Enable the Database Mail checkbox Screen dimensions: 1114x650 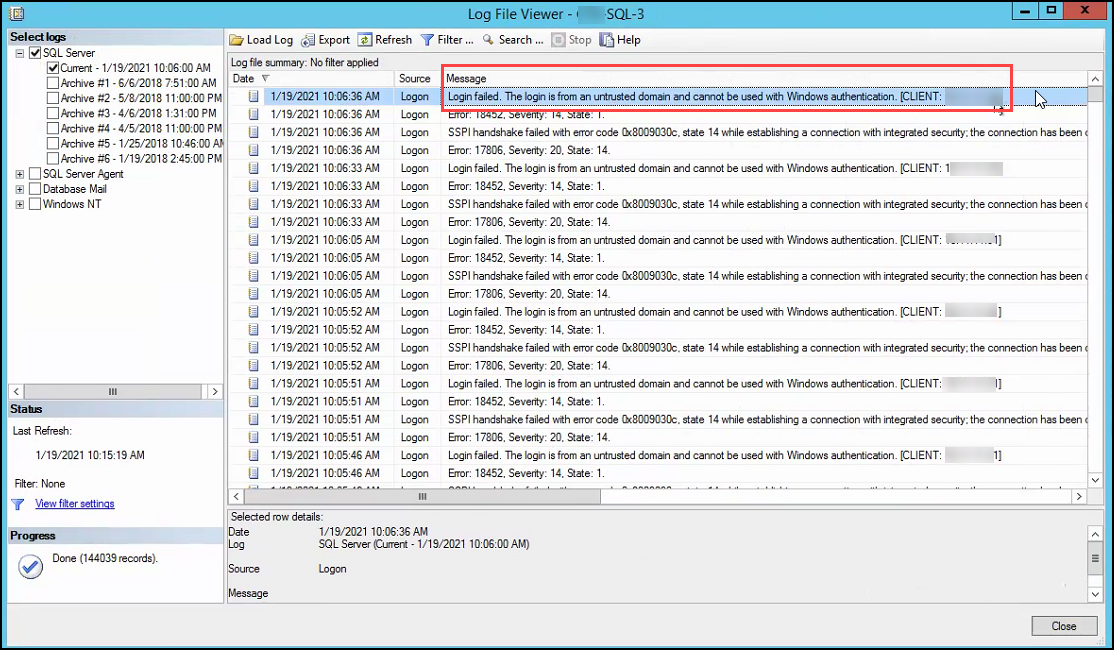35,189
